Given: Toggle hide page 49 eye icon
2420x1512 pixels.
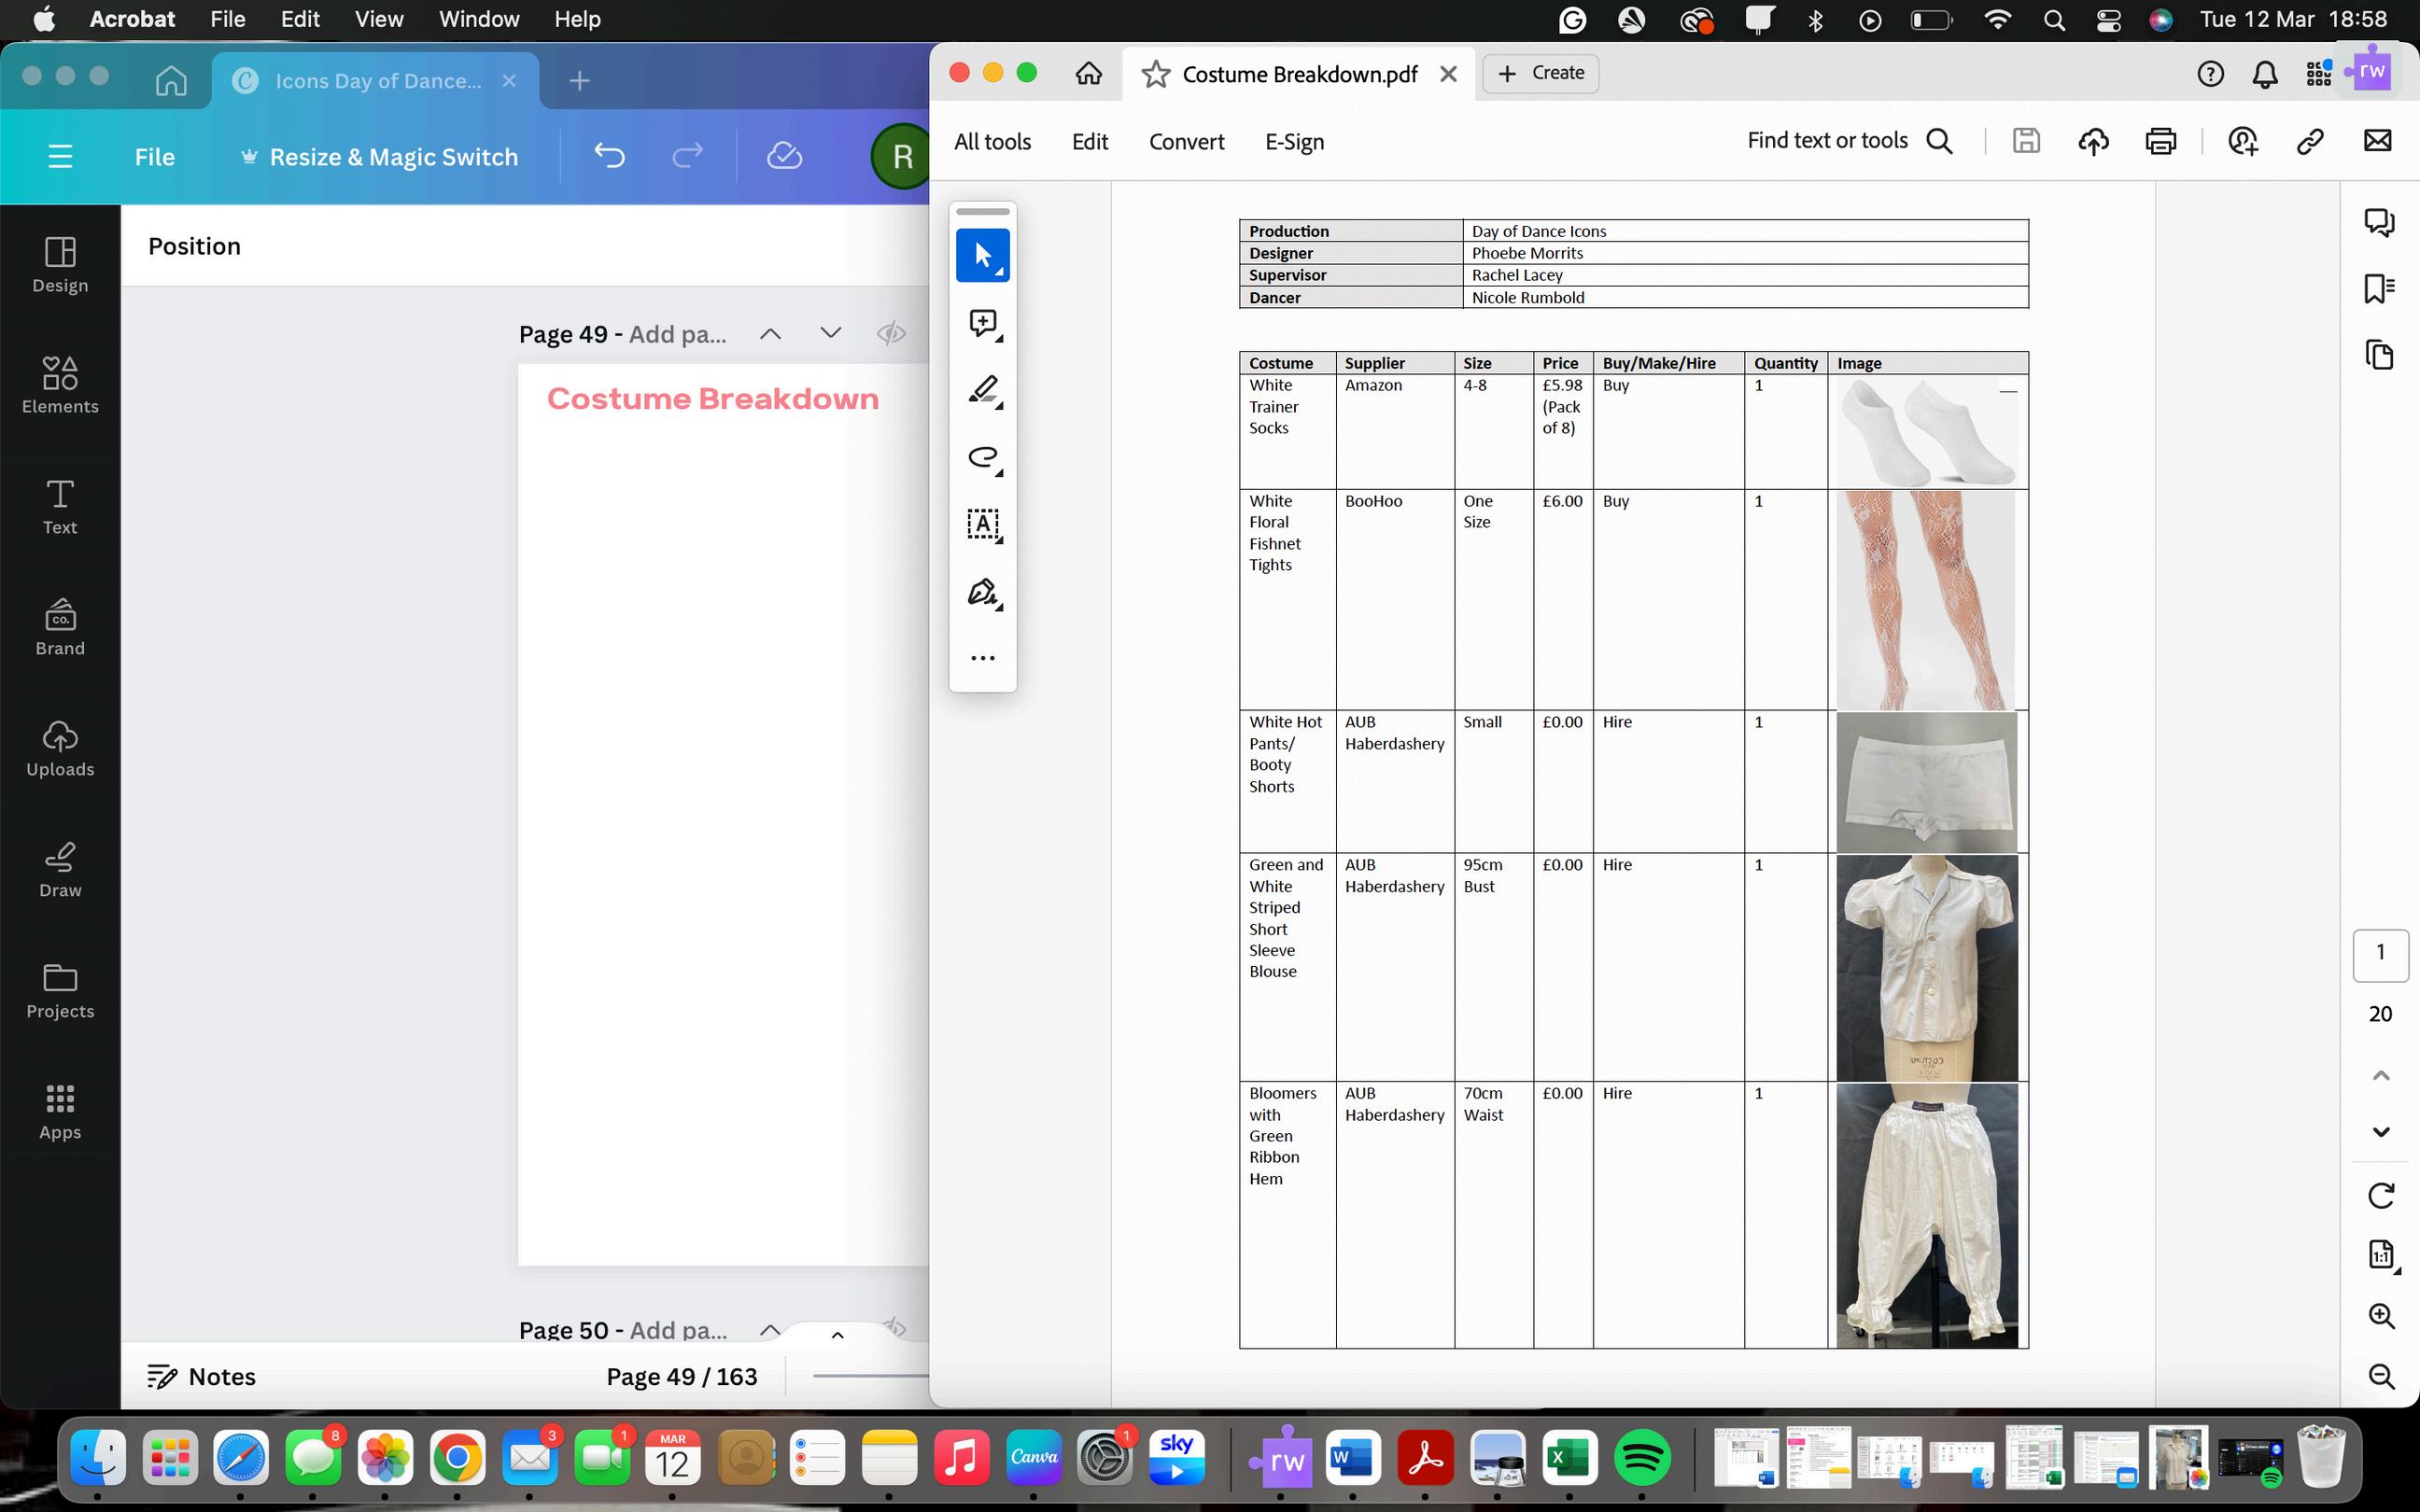Looking at the screenshot, I should click(x=890, y=333).
